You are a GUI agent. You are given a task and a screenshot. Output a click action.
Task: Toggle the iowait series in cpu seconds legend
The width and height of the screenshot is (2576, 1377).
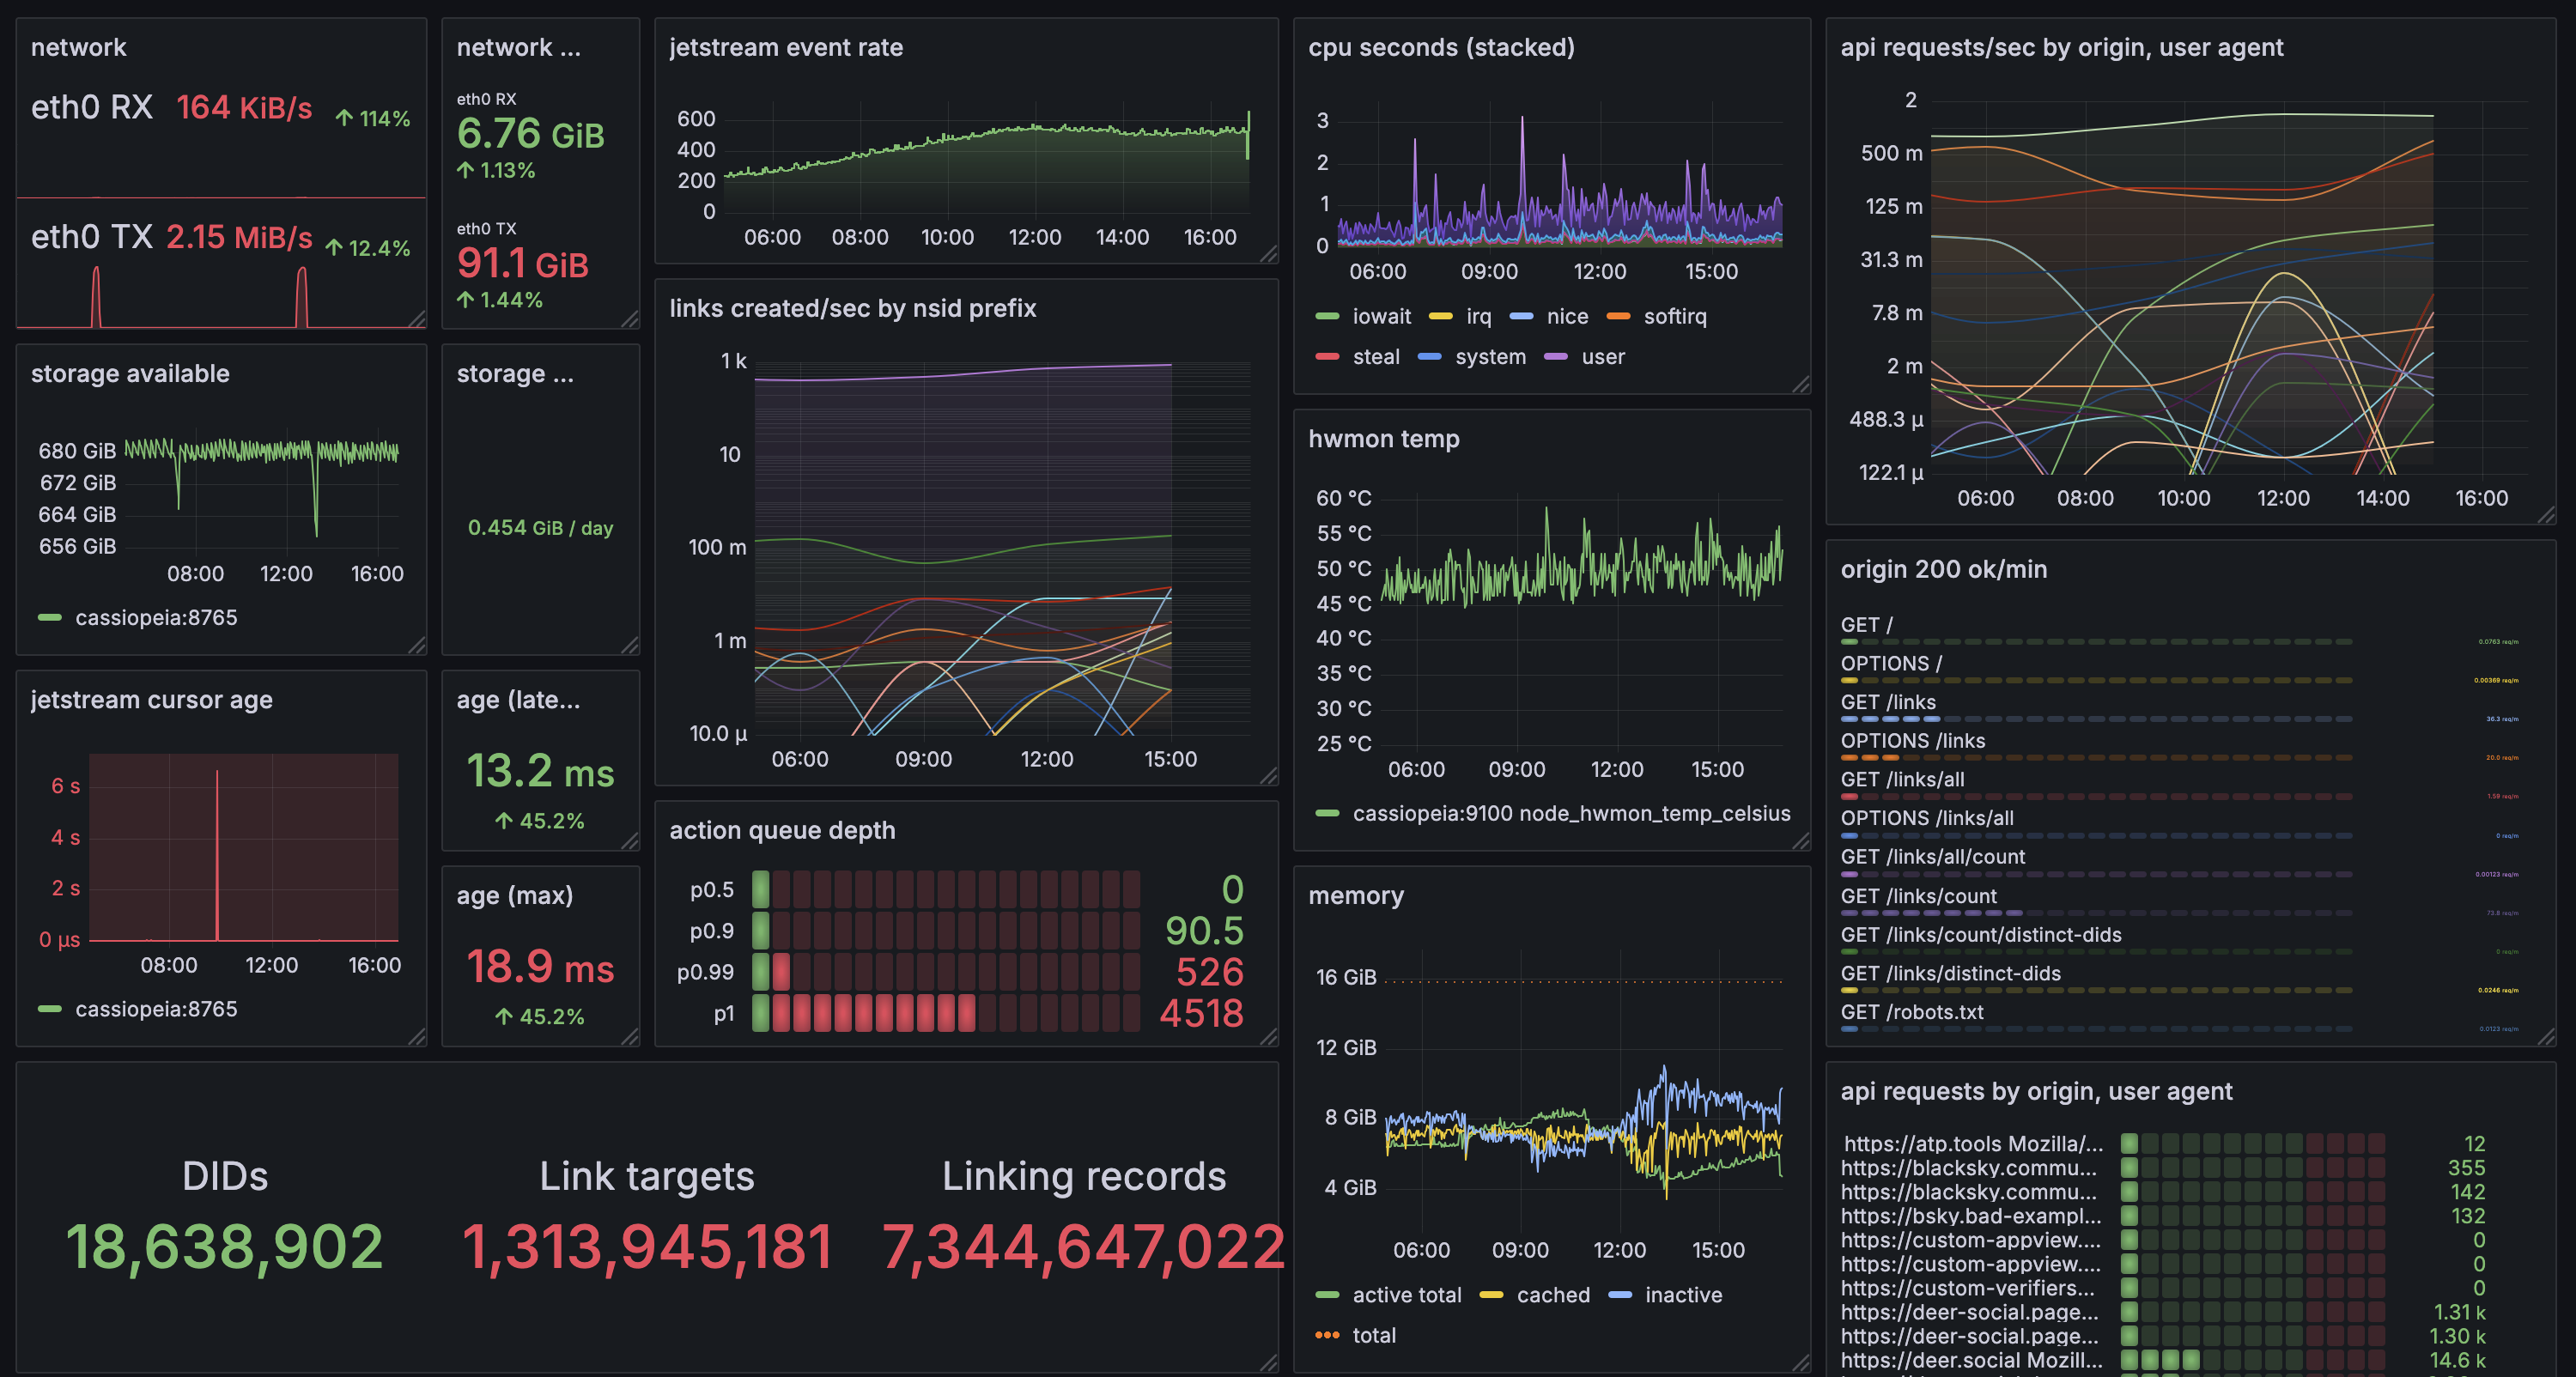(x=1382, y=316)
